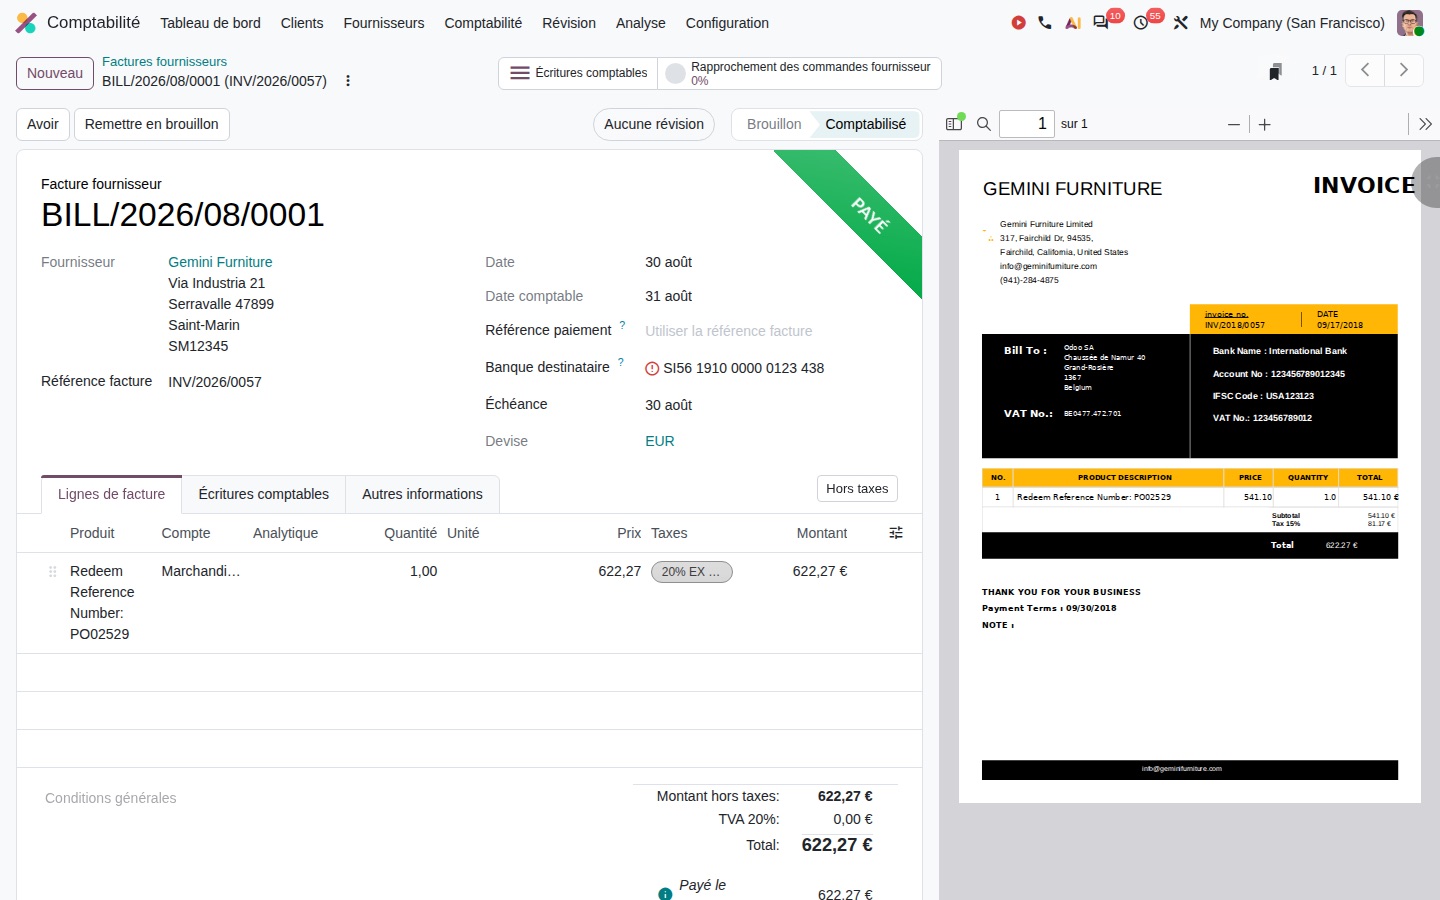
Task: Open the AI assistant icon
Action: pos(1073,22)
